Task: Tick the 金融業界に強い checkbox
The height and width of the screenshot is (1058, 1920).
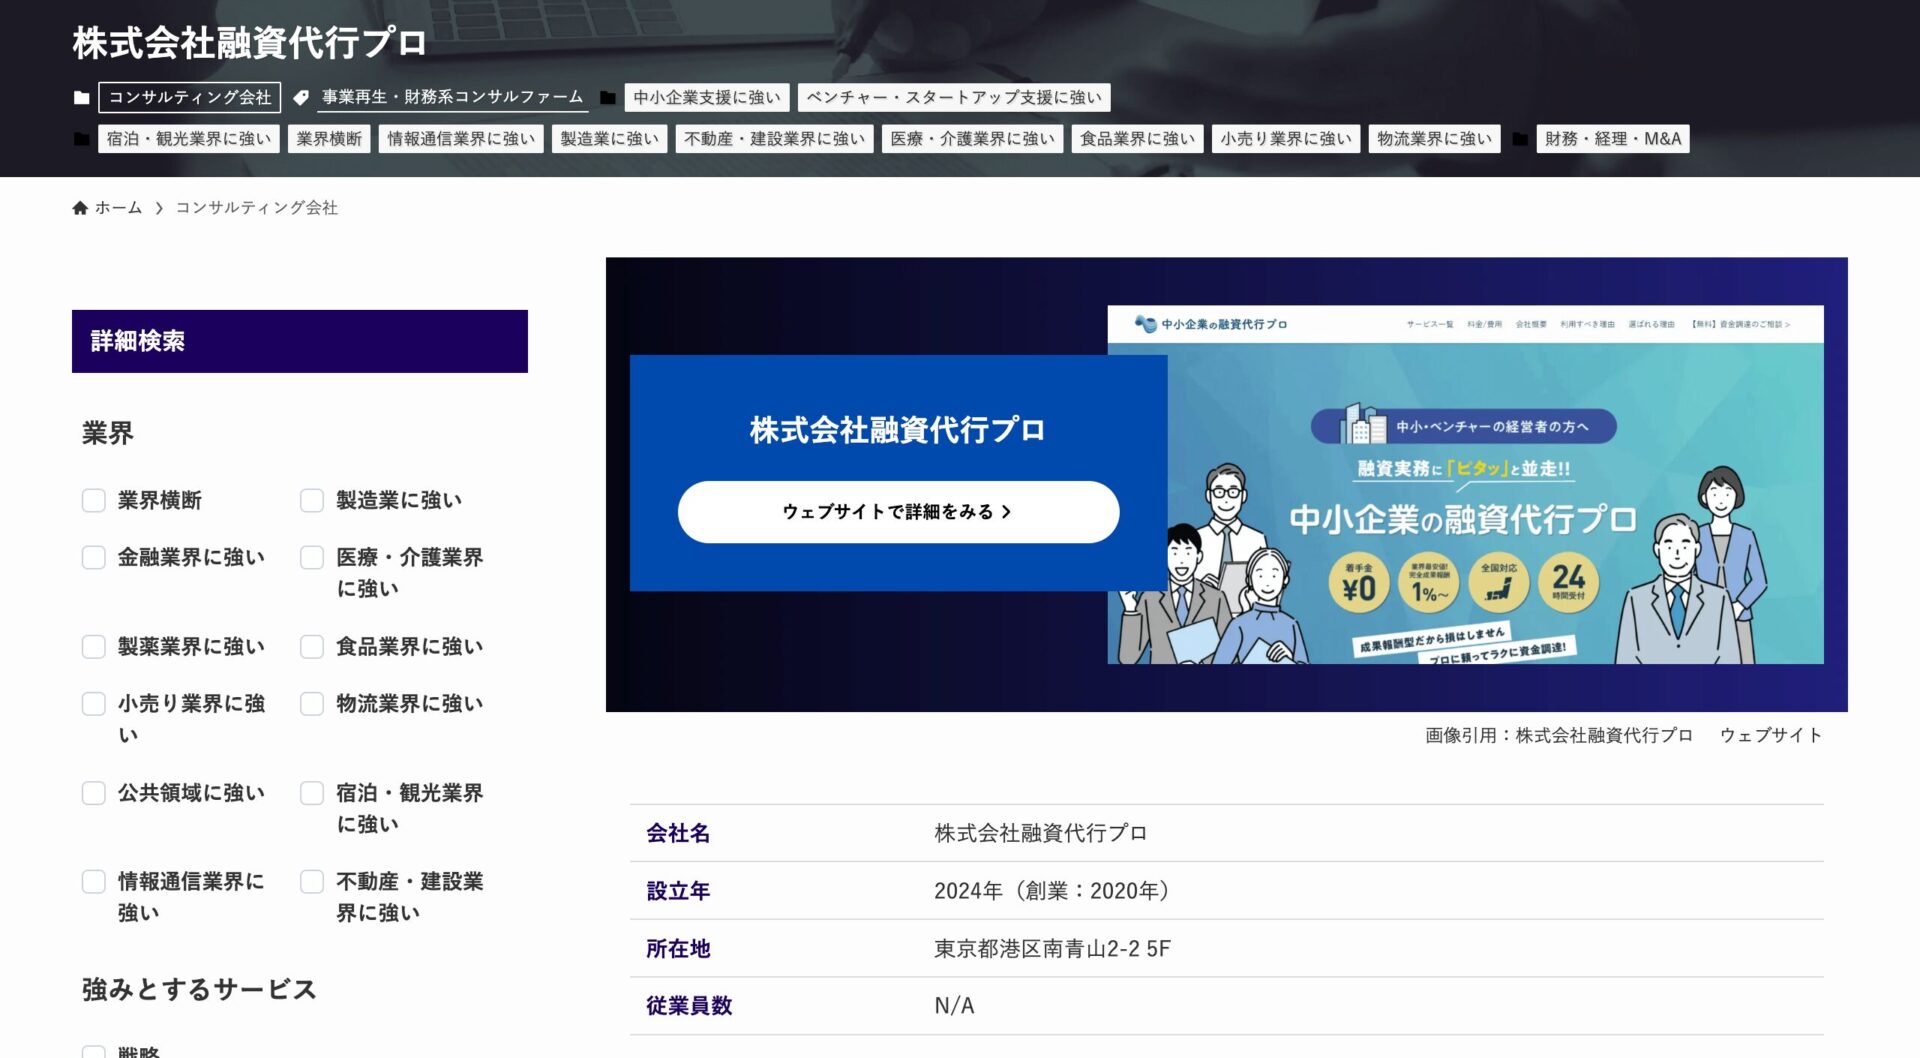Action: tap(94, 557)
